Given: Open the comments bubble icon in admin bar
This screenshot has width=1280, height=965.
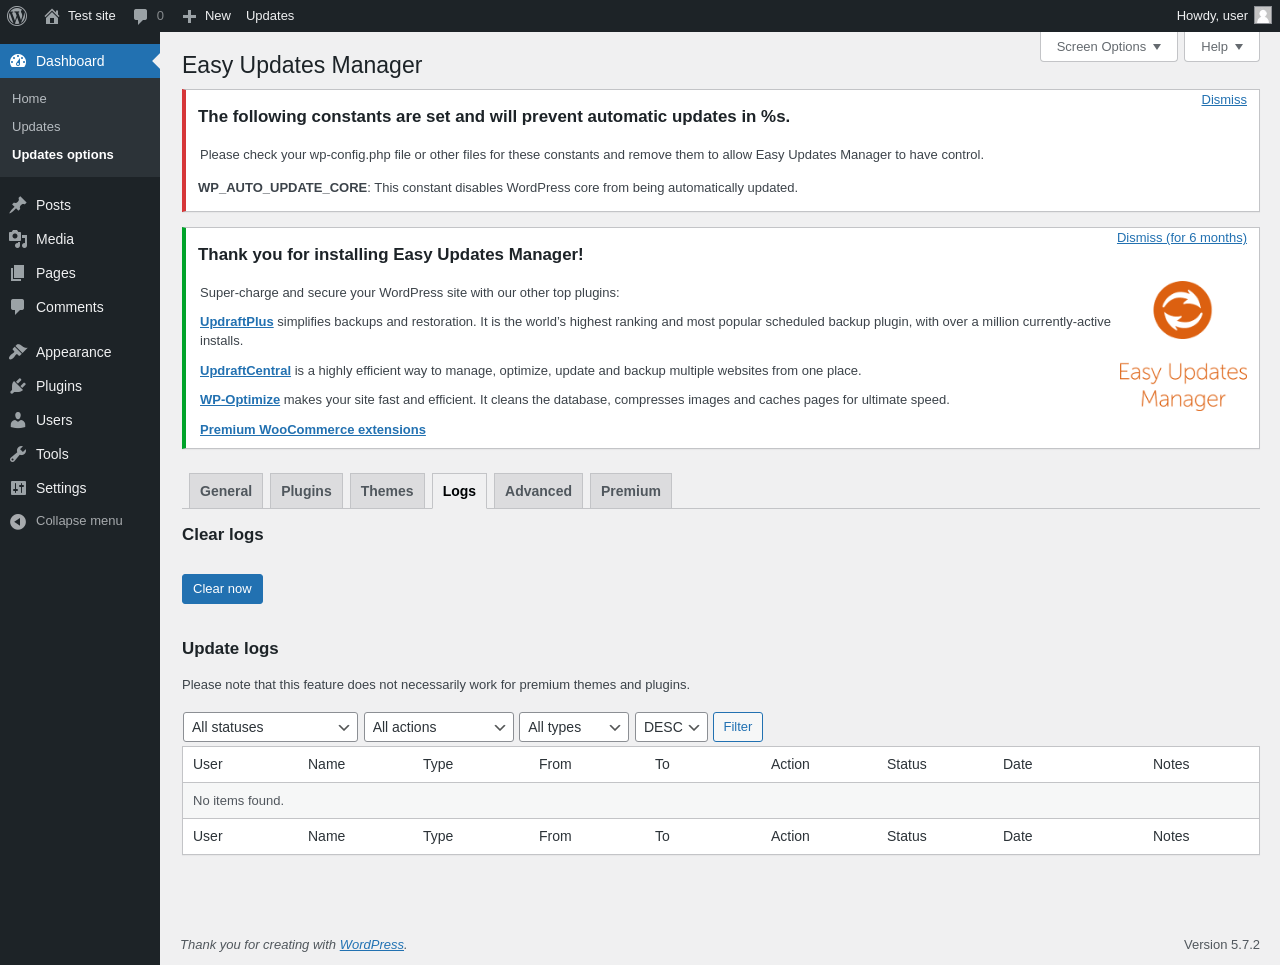Looking at the screenshot, I should click(x=141, y=16).
